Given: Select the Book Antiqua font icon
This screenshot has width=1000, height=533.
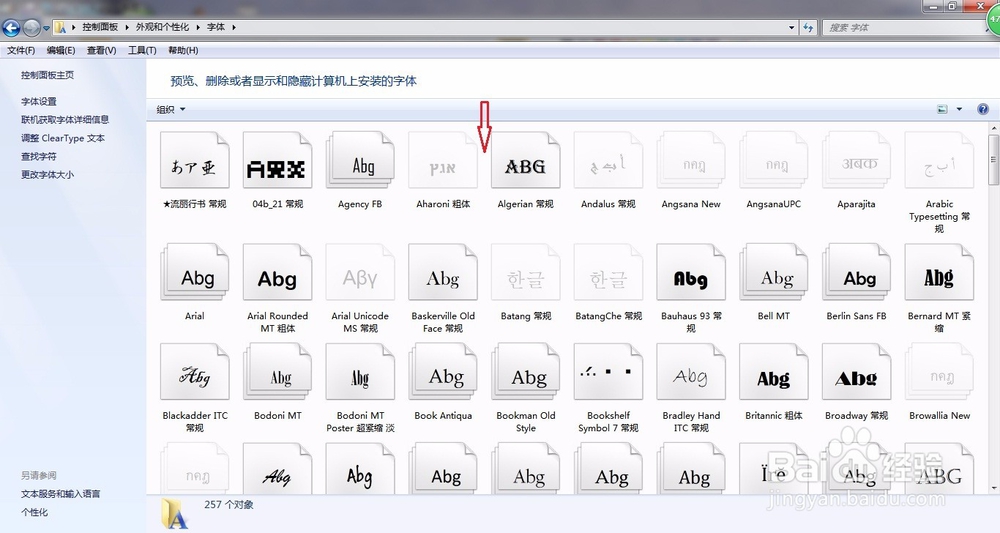Looking at the screenshot, I should pyautogui.click(x=443, y=372).
